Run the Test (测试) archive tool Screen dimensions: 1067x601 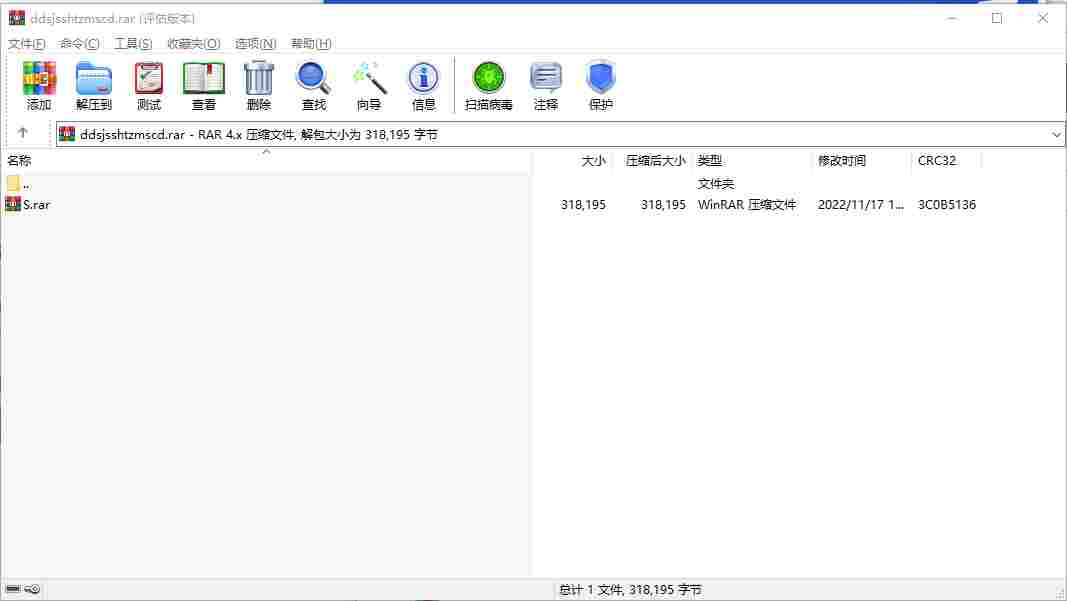[x=148, y=85]
